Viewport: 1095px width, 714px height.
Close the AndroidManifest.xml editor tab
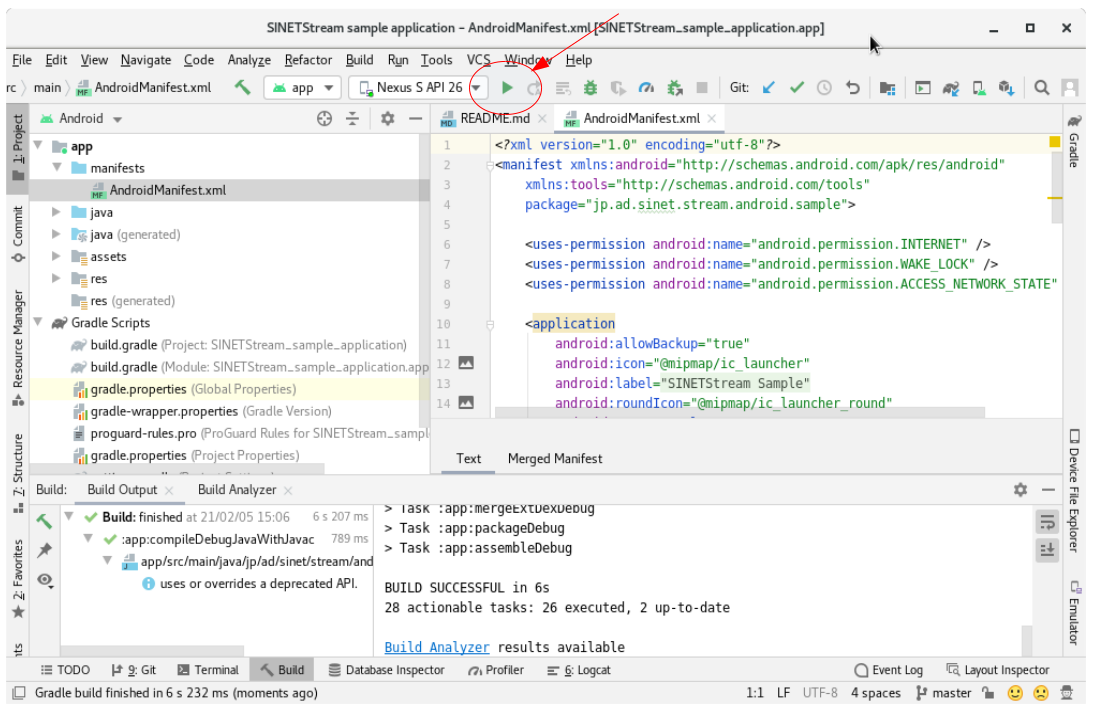pos(712,119)
